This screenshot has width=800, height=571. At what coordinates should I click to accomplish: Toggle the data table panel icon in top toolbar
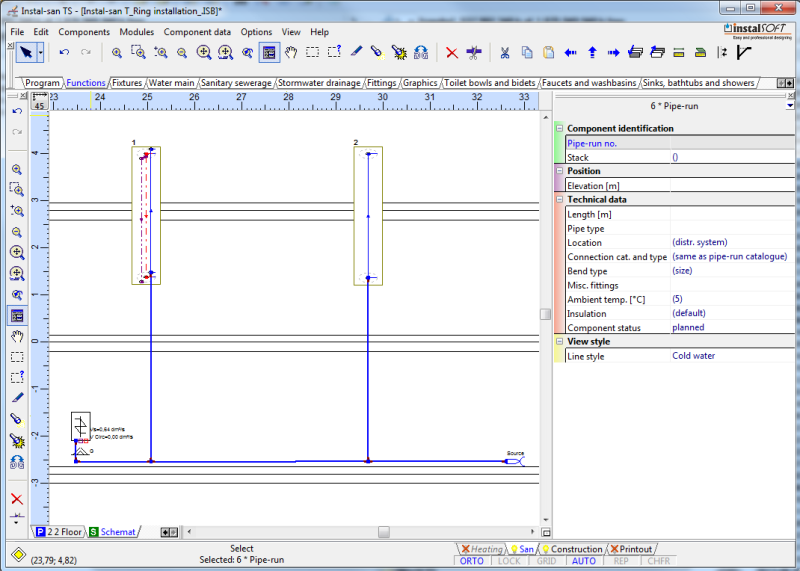pos(269,53)
